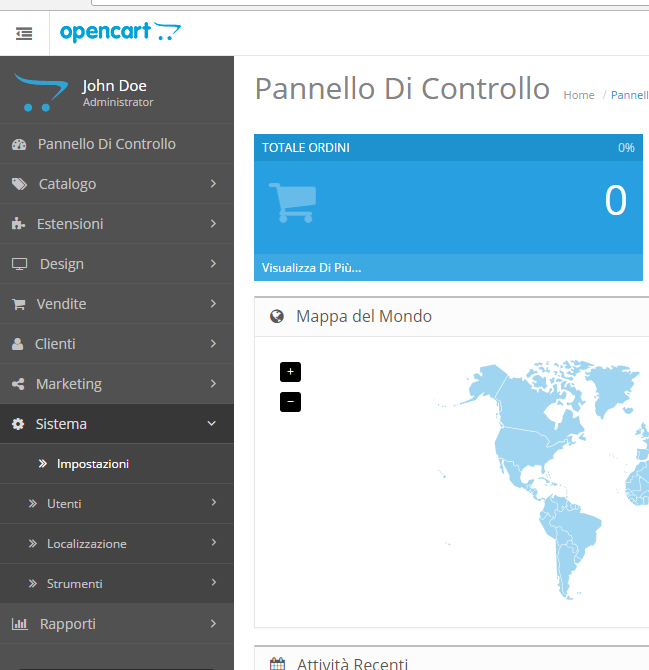Open the Design menu item

click(x=117, y=264)
